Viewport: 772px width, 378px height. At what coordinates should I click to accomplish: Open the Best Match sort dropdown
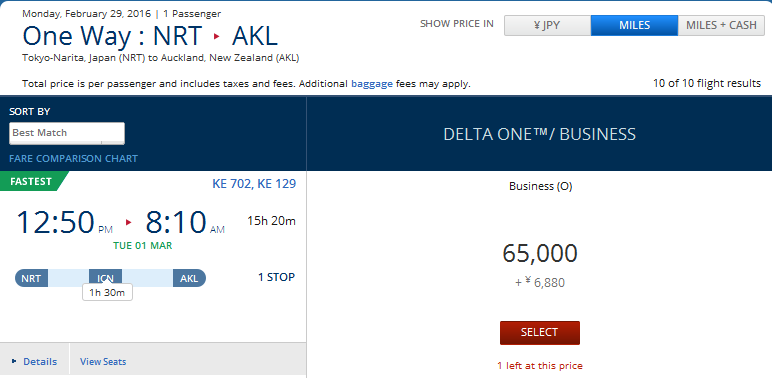[67, 133]
